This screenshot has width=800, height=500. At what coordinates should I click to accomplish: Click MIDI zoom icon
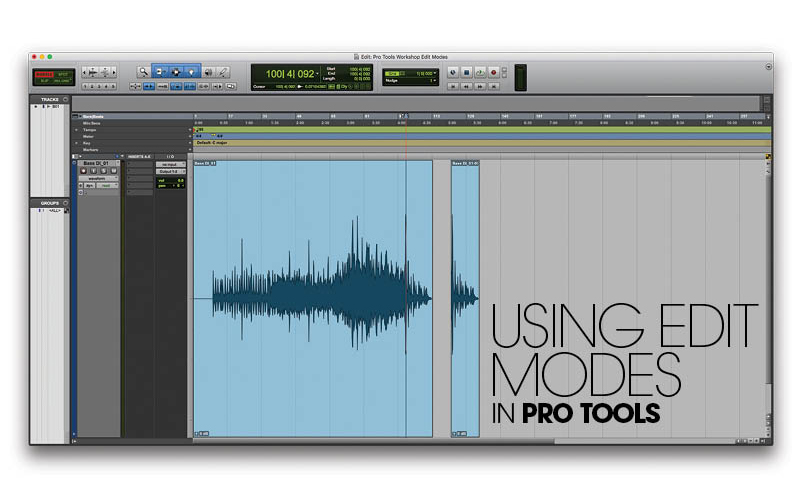click(105, 72)
